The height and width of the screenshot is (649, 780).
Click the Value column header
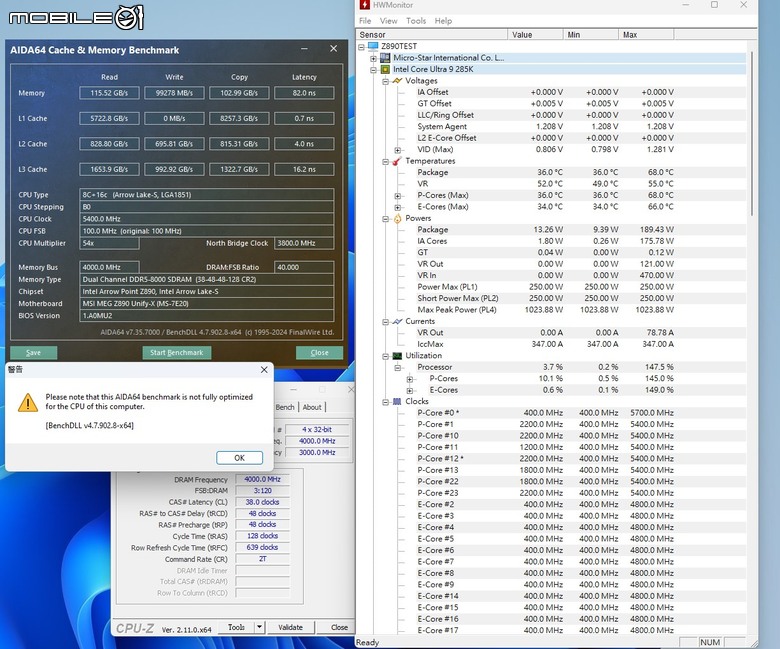pyautogui.click(x=535, y=35)
